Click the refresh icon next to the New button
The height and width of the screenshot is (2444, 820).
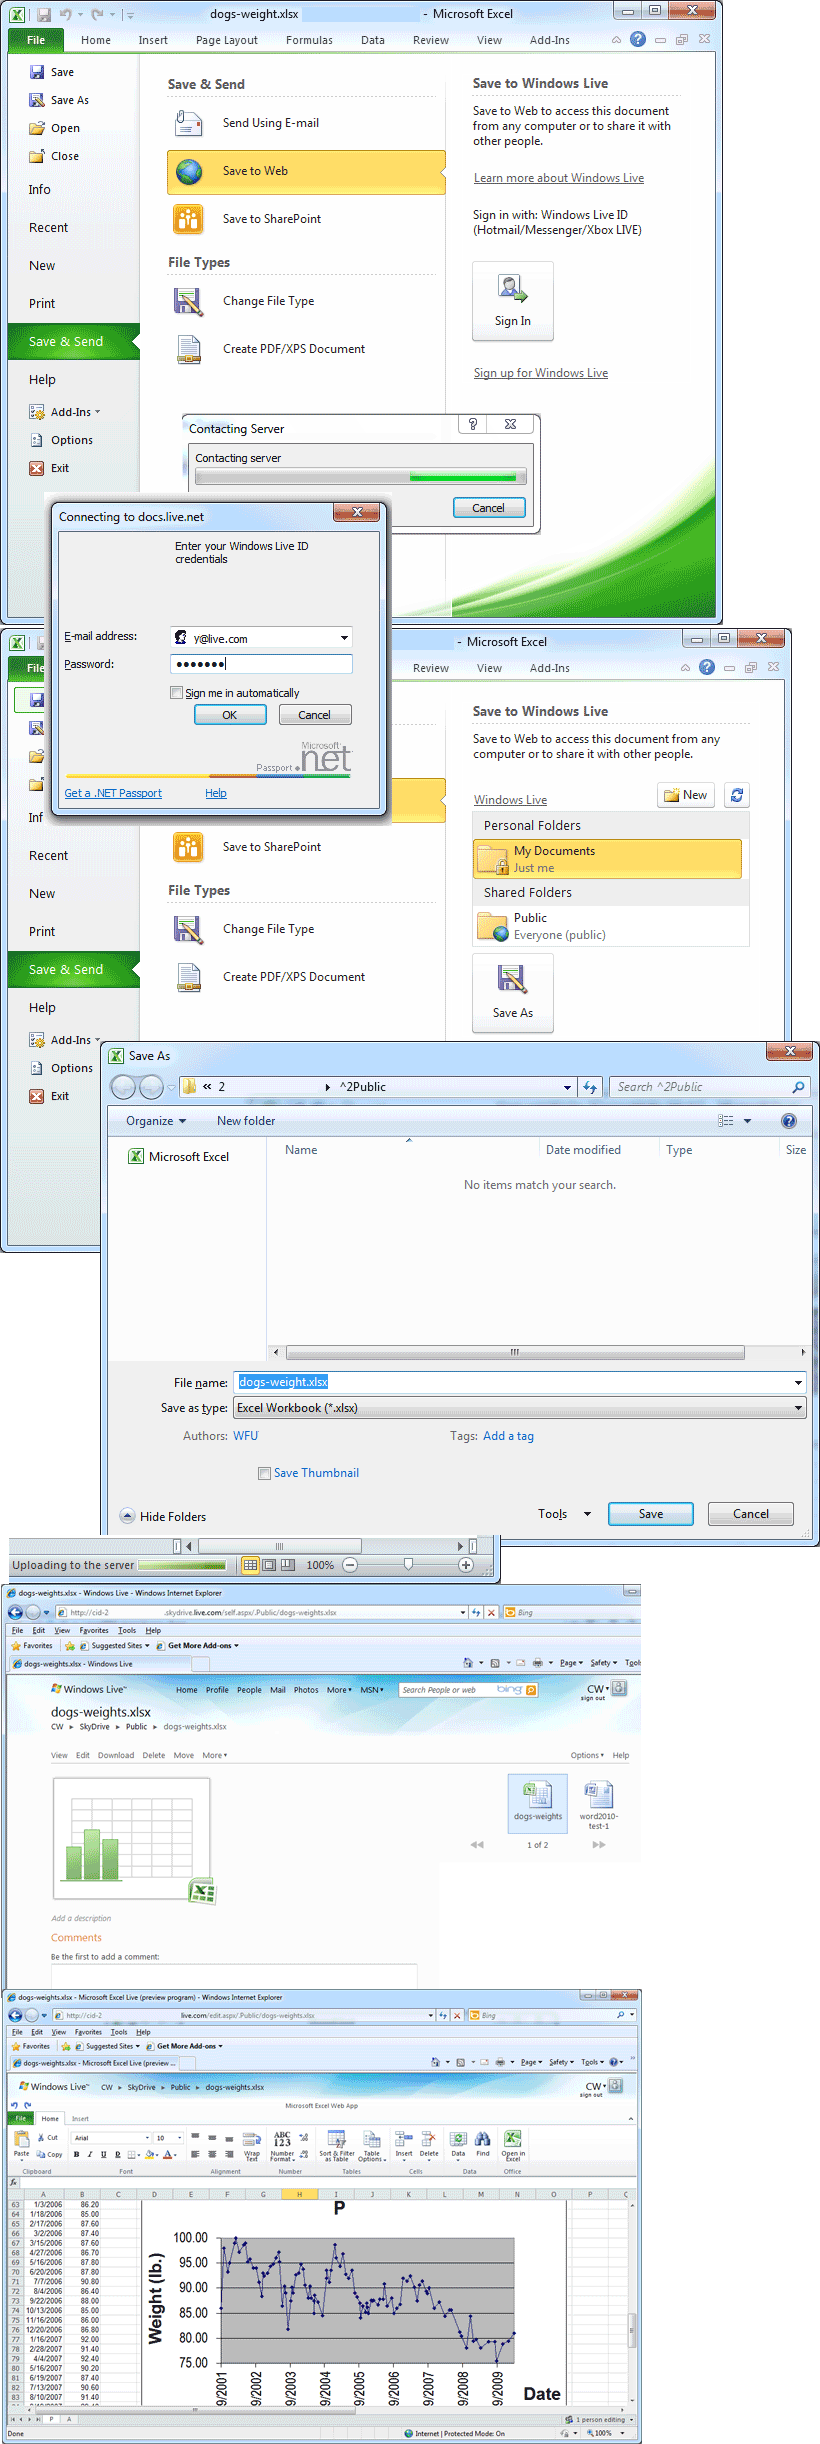737,795
